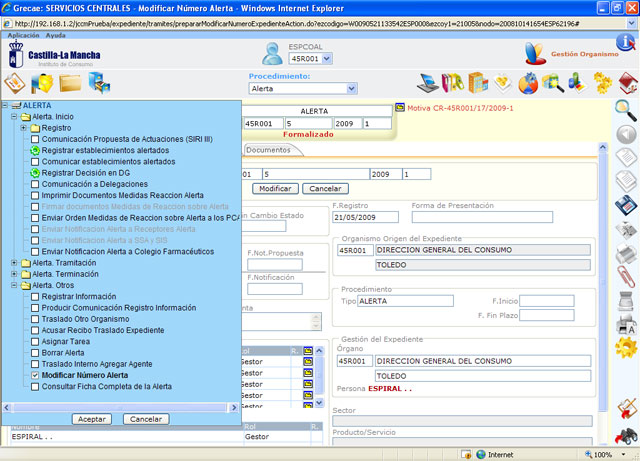Screen dimensions: 640x461
Task: Open the Gestión Organismo icon
Action: click(x=535, y=53)
